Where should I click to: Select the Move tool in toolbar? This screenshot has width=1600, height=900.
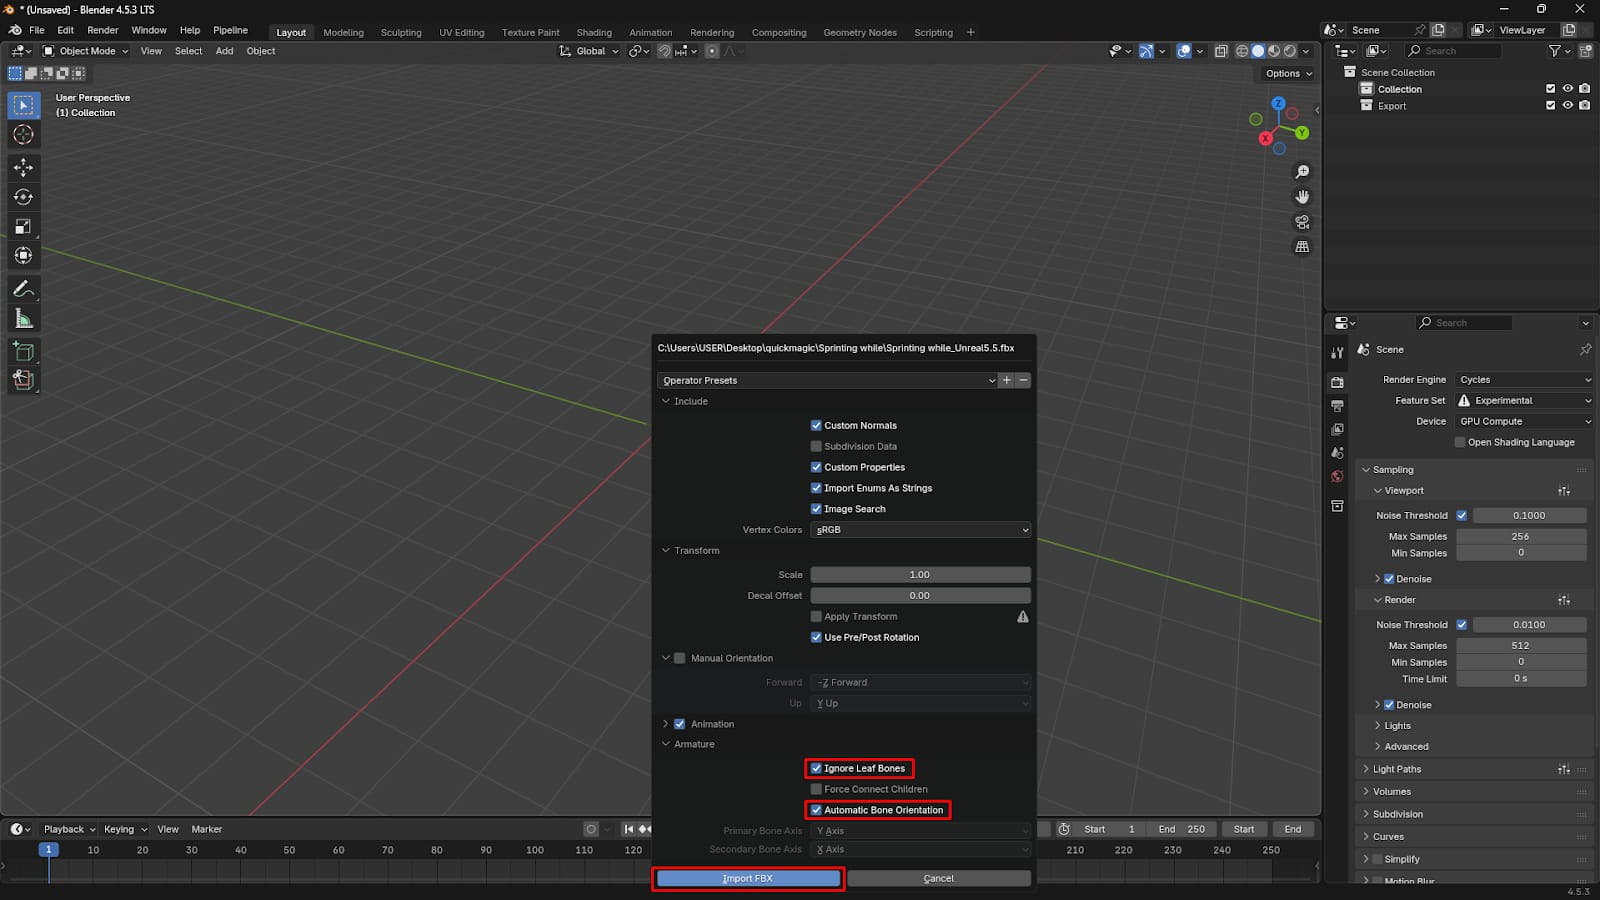23,167
